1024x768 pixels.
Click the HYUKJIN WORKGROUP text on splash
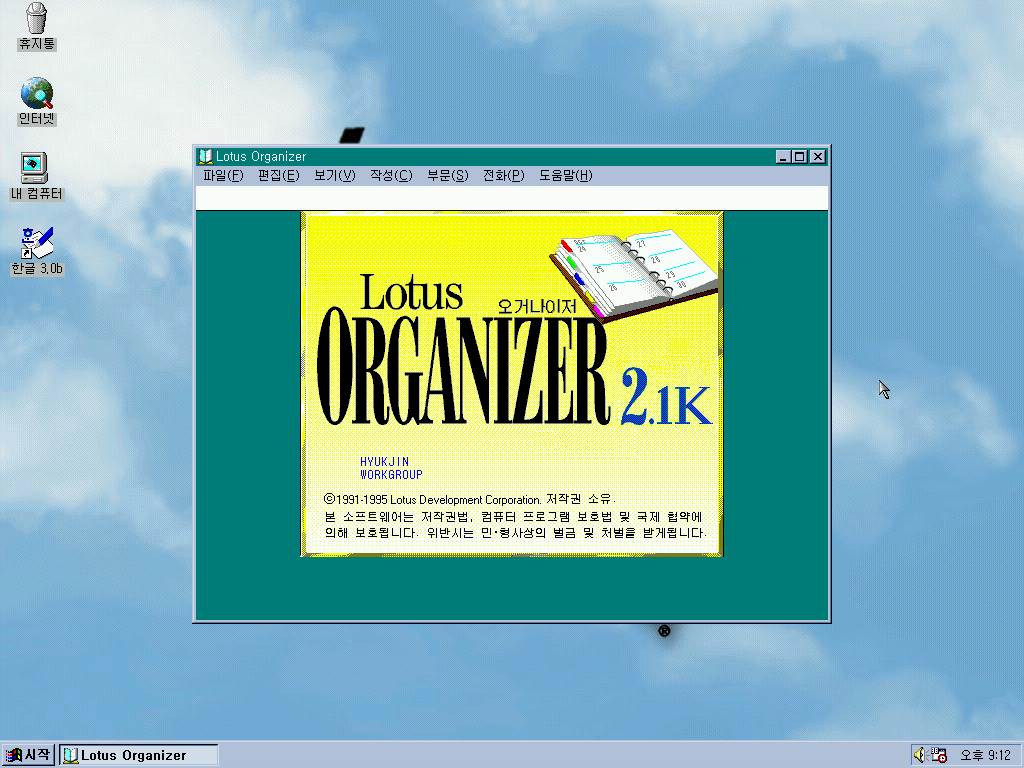click(391, 468)
